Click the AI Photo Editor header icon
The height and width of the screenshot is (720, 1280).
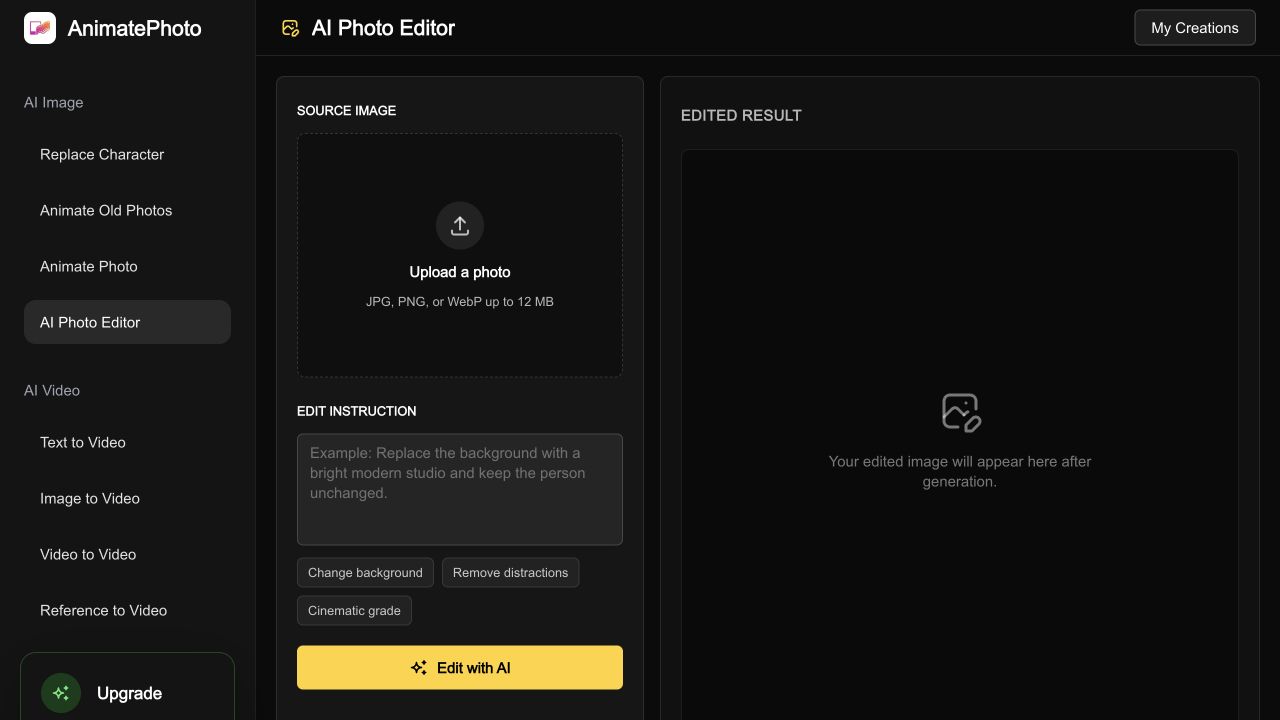[x=290, y=28]
